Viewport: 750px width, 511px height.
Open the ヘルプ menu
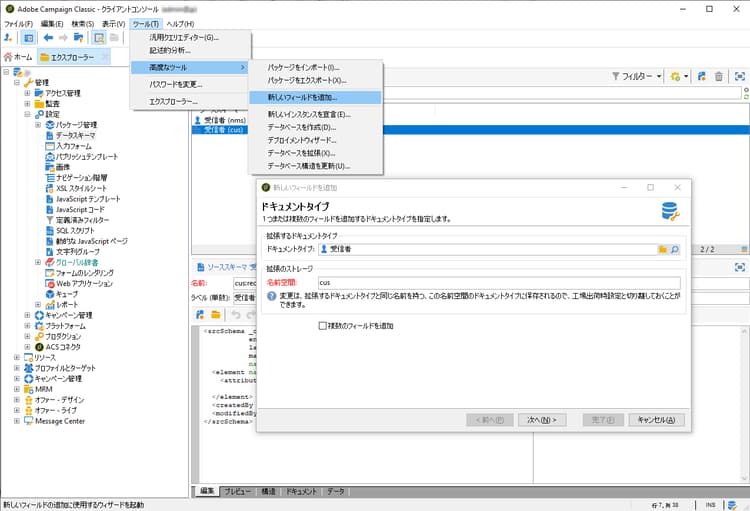[x=180, y=23]
